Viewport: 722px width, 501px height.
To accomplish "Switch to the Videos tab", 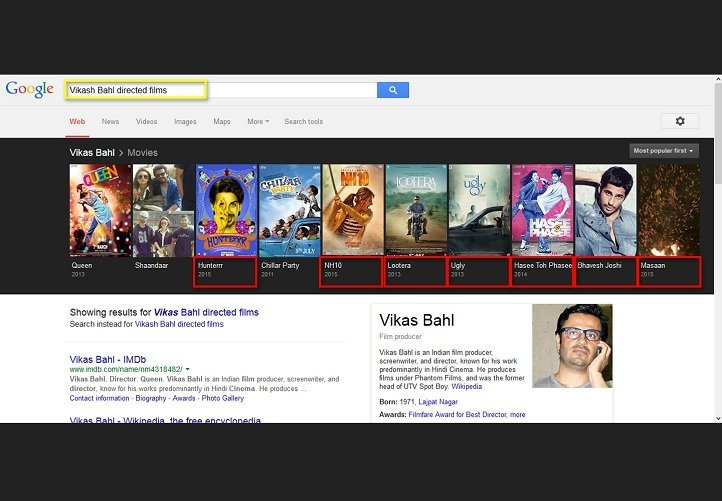I will 146,122.
